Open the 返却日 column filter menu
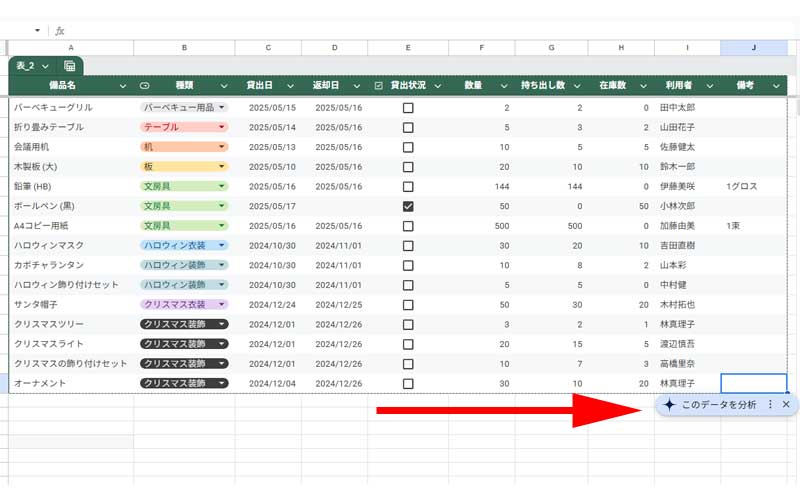Screen dimensions: 800x500 coord(357,86)
